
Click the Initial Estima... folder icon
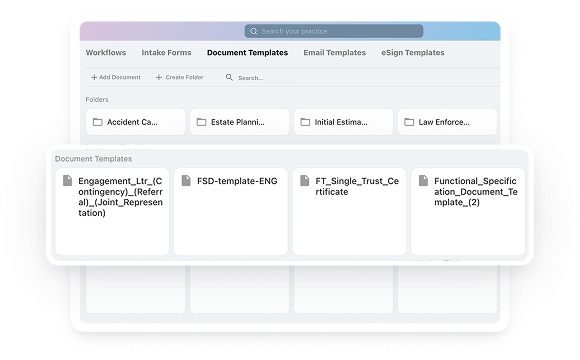click(x=305, y=122)
